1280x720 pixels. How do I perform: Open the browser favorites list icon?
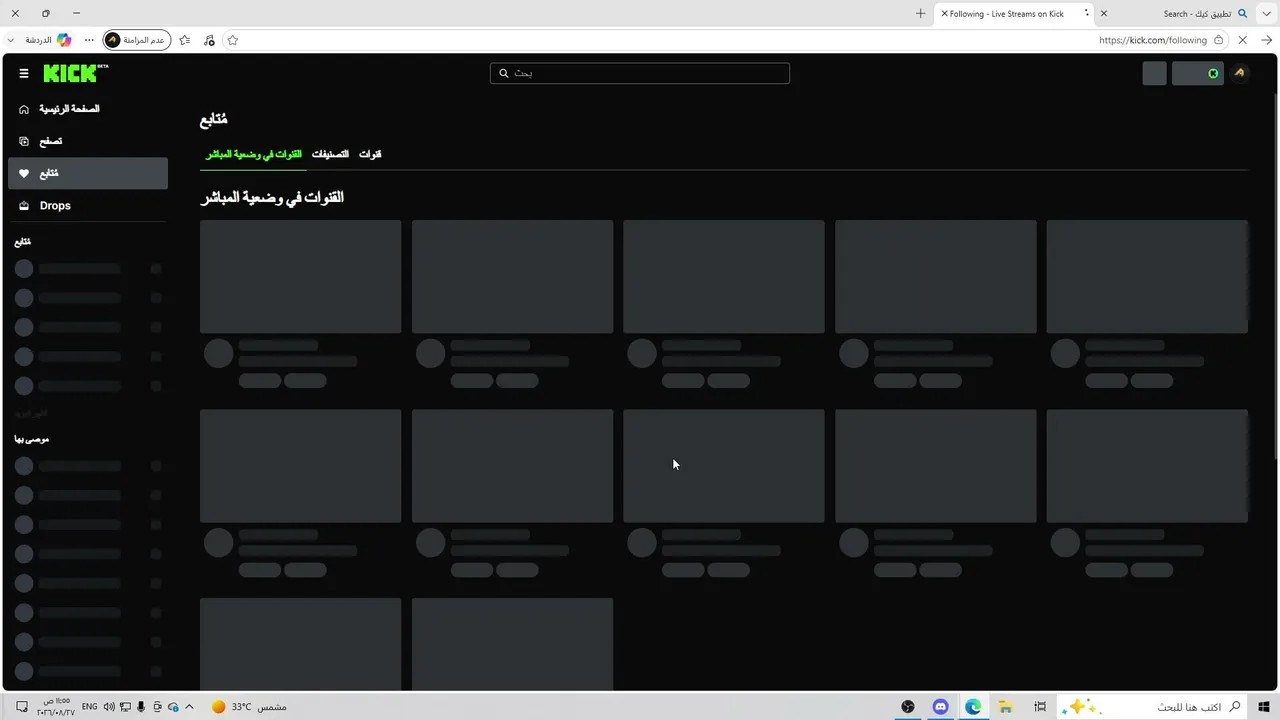[185, 40]
